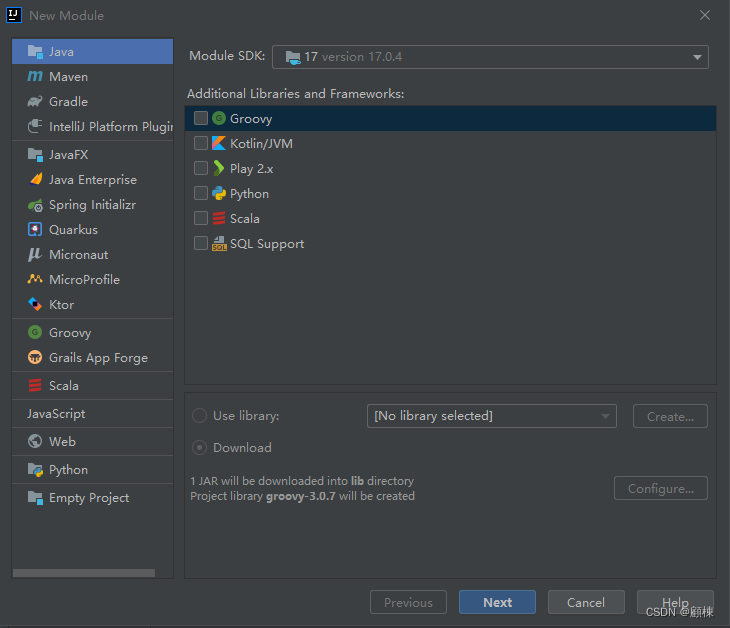The height and width of the screenshot is (628, 730).
Task: Click the Play 2.x arrow icon
Action: pos(218,168)
